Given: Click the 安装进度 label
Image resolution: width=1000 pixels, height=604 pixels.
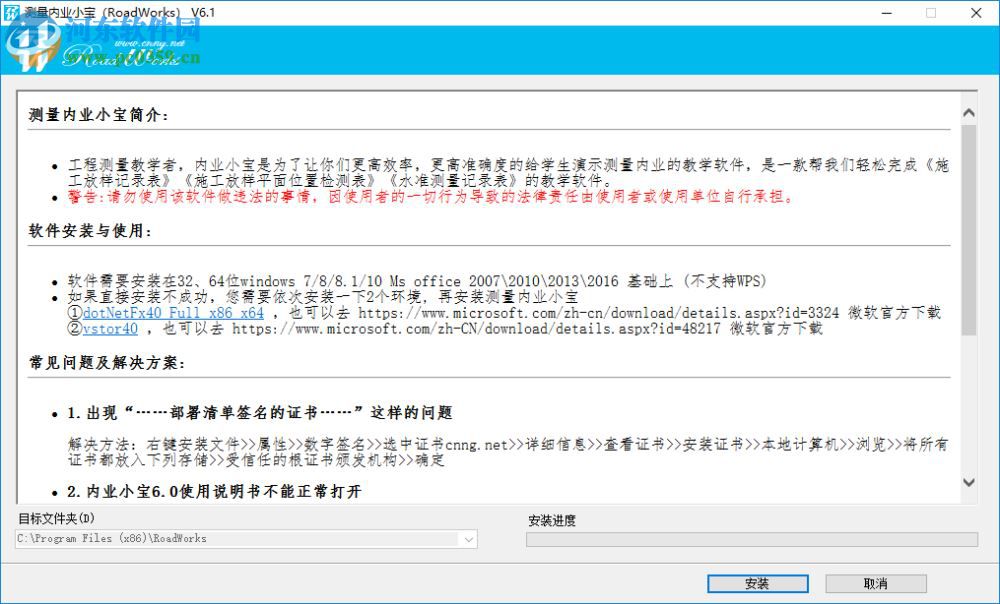Looking at the screenshot, I should click(552, 521).
